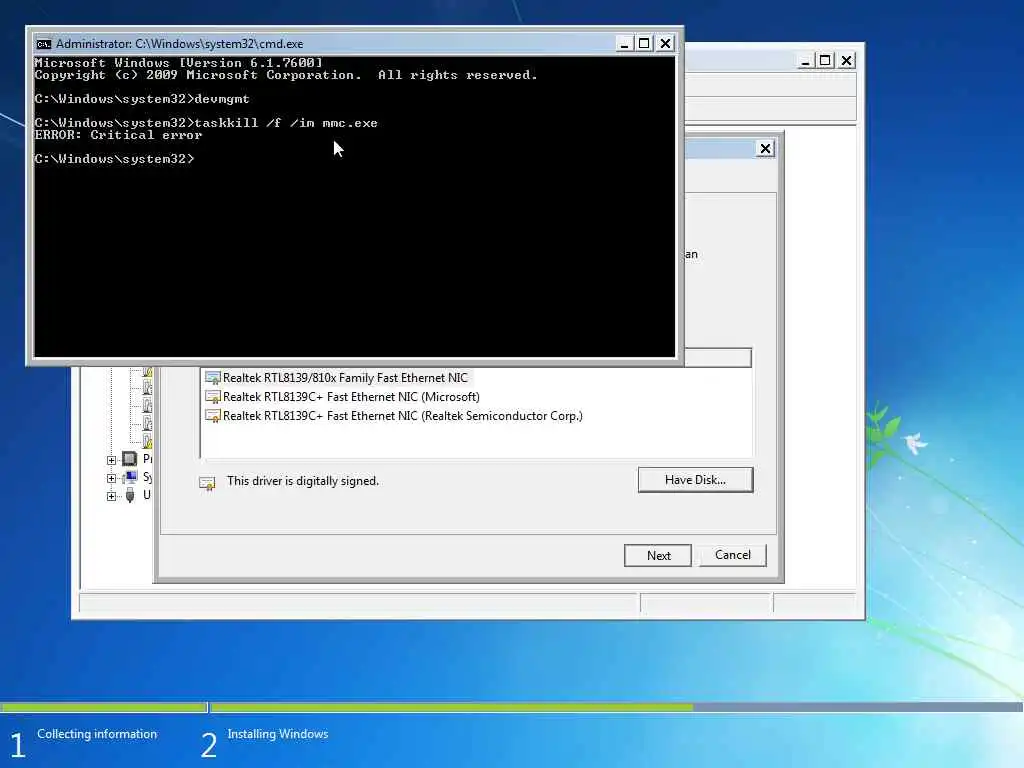Close the driver update dialog with X
The width and height of the screenshot is (1024, 768).
(x=765, y=149)
